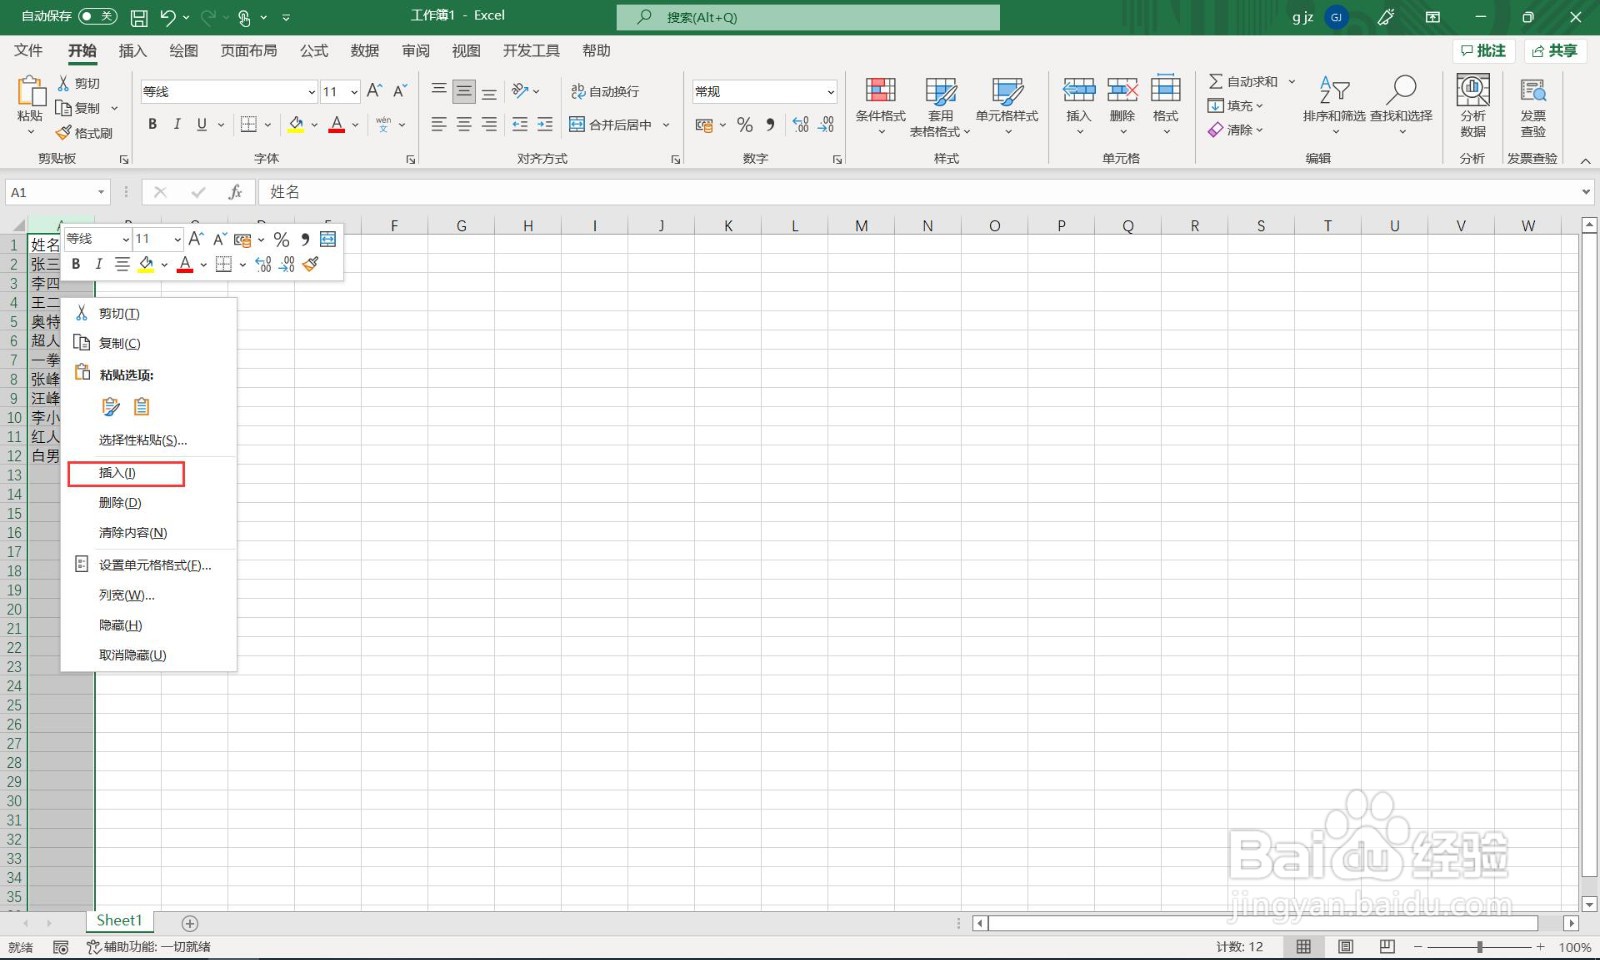Viewport: 1600px width, 960px height.
Task: Click the ribbon Delete cells (删除) icon
Action: (1122, 90)
